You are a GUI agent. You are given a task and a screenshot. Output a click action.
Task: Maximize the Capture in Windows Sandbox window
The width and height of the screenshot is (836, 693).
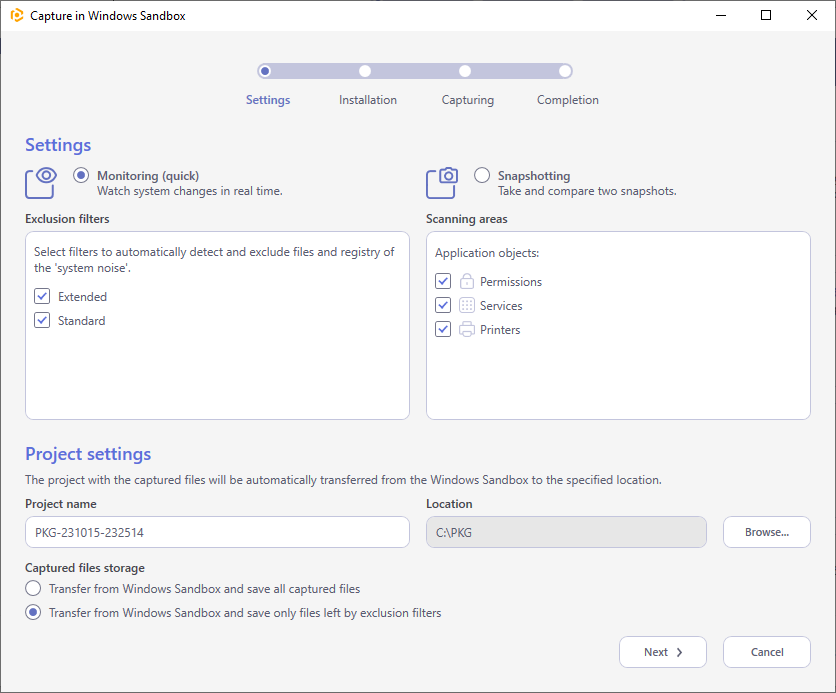pos(766,15)
